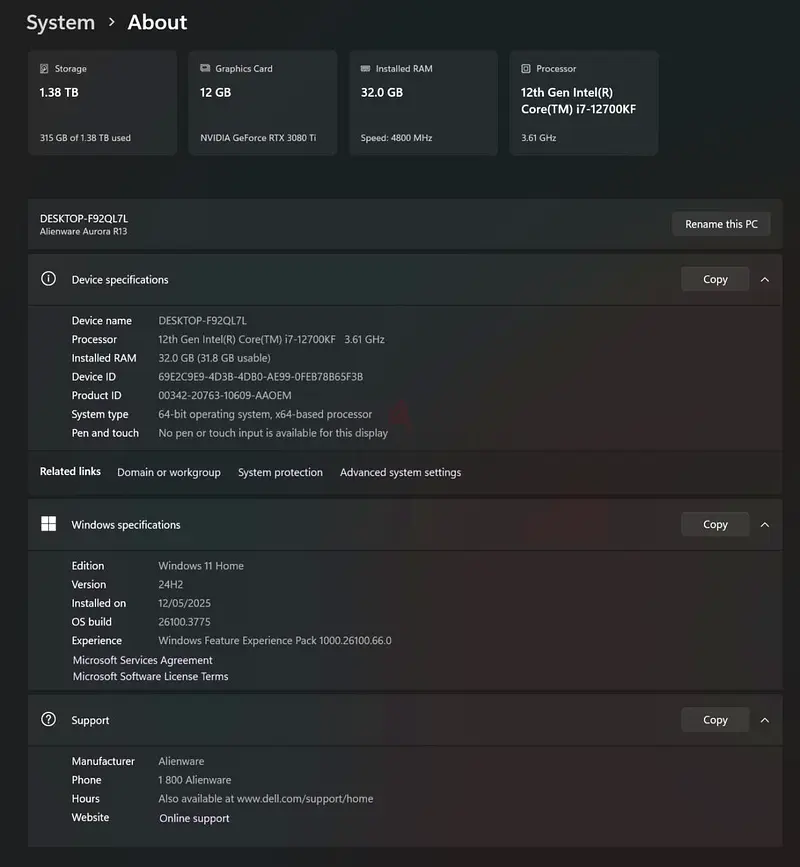Click the OS build value 26100.3775
The width and height of the screenshot is (800, 867).
pyautogui.click(x=184, y=622)
